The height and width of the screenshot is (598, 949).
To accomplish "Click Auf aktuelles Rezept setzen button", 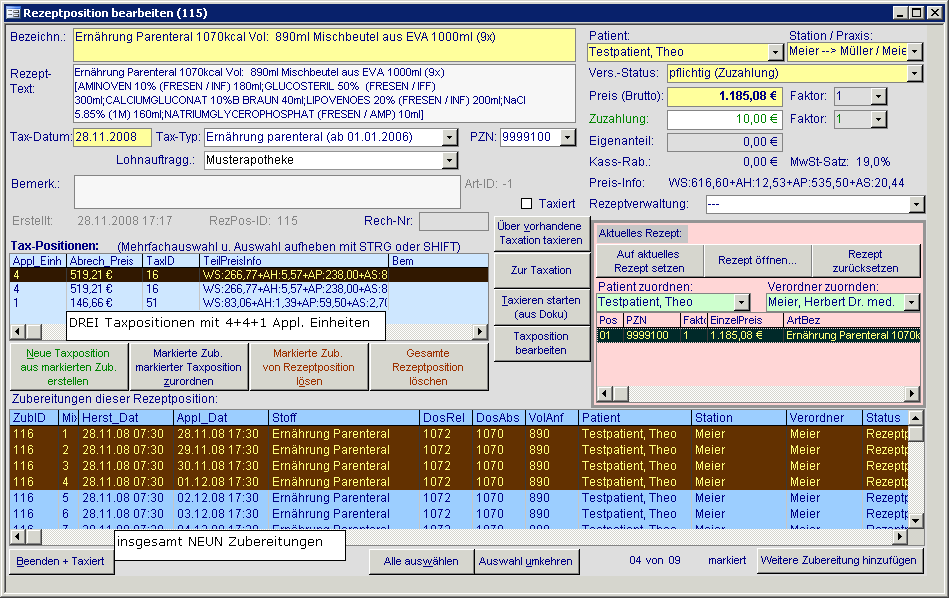I will (649, 261).
